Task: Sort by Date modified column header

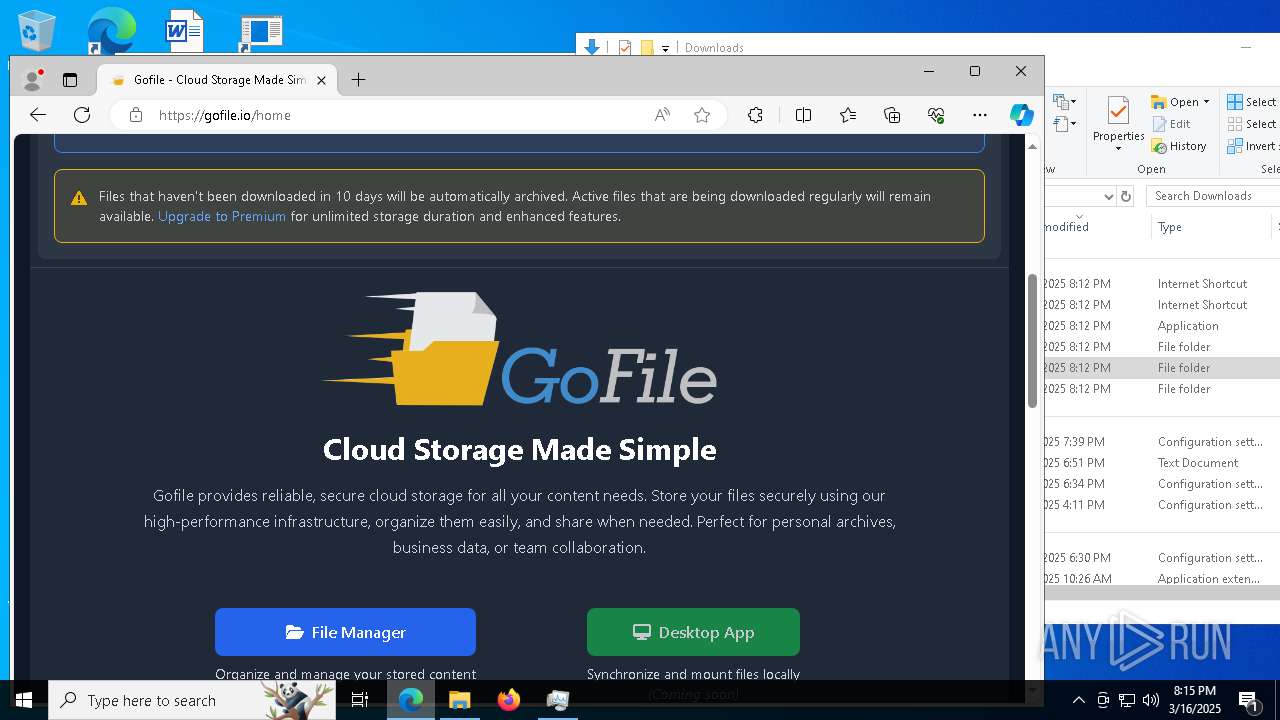Action: [1097, 227]
